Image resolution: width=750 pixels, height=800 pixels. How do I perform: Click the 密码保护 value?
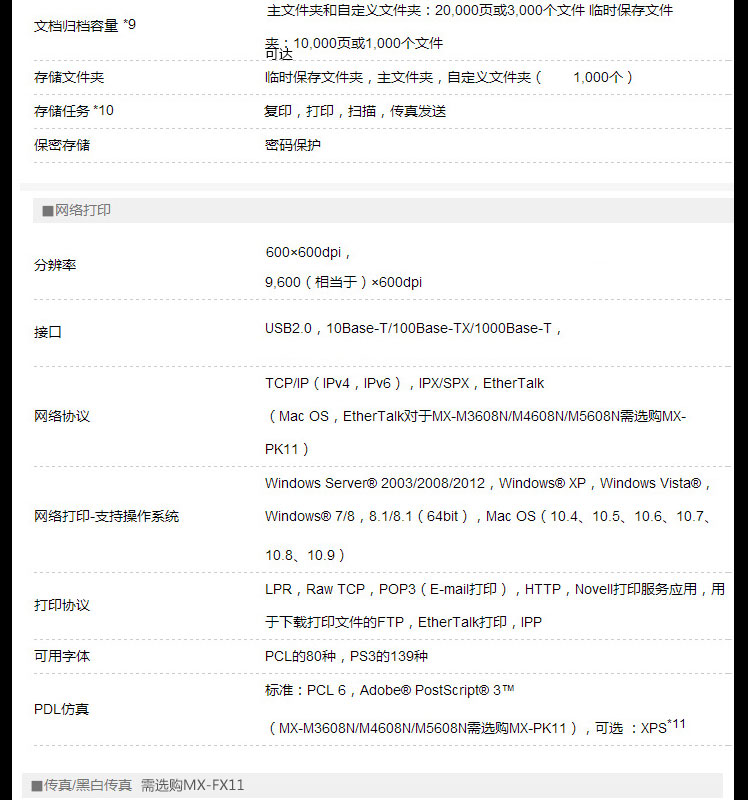tap(293, 145)
